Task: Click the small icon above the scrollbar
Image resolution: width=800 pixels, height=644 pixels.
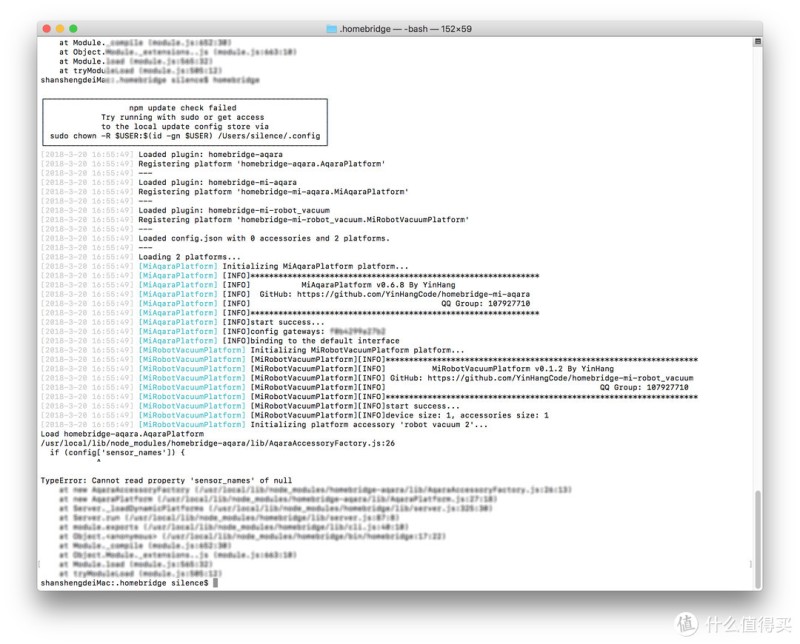Action: pos(758,41)
